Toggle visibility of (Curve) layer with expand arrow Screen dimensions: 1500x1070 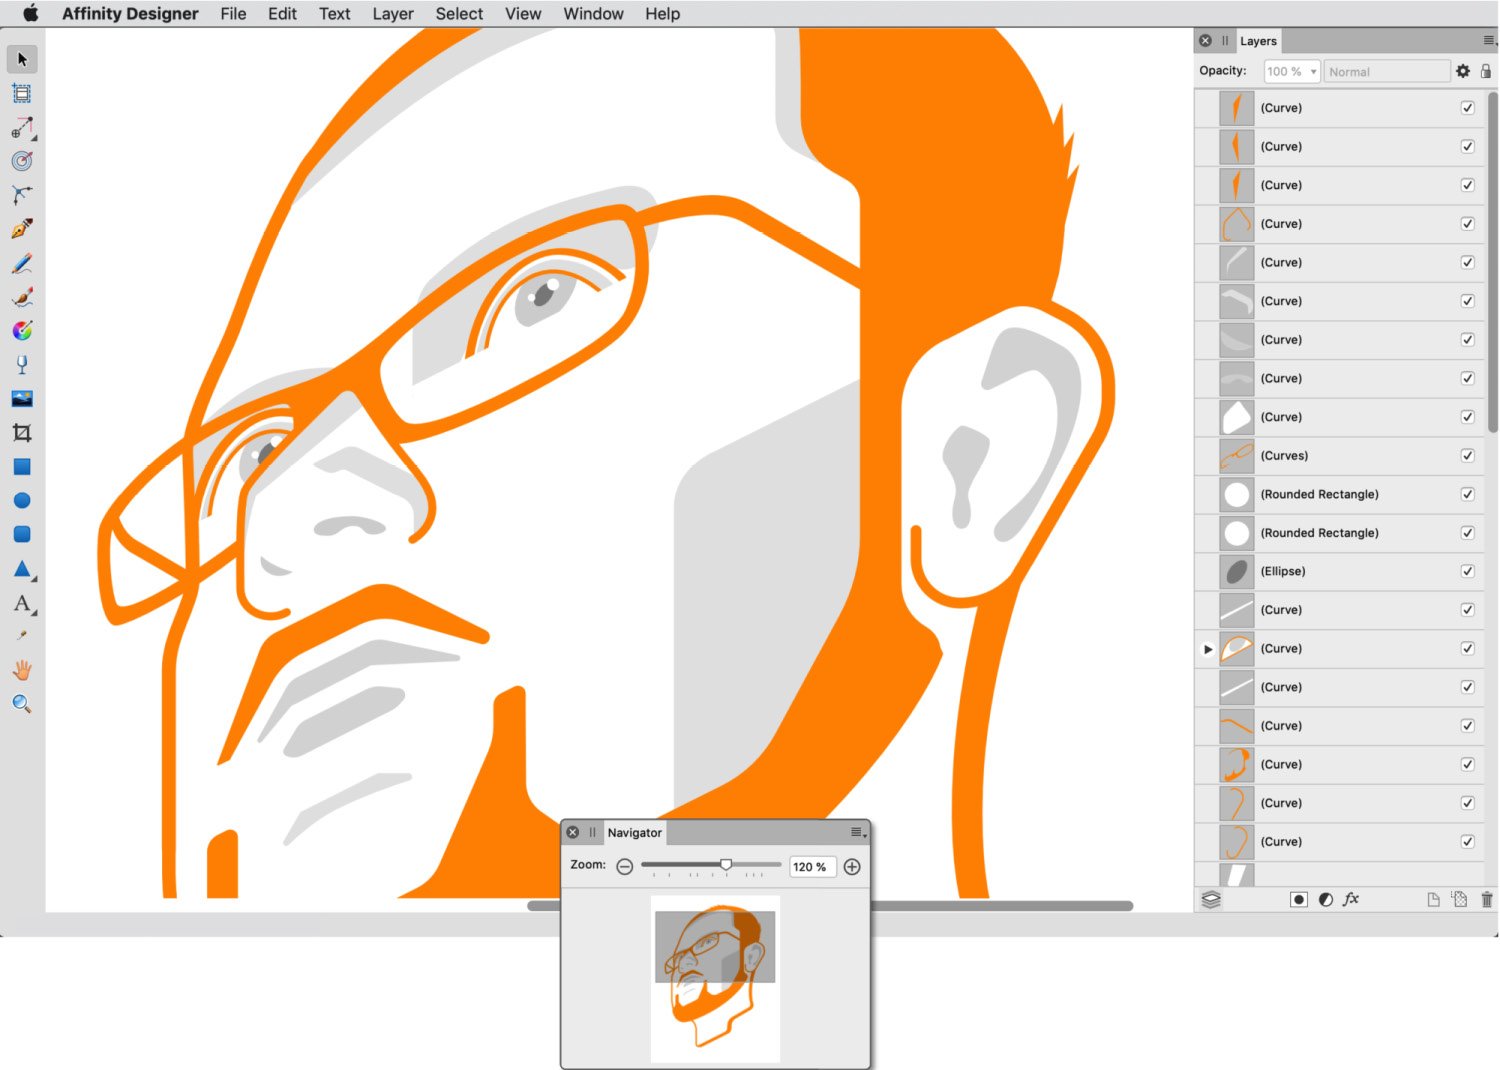point(1467,649)
